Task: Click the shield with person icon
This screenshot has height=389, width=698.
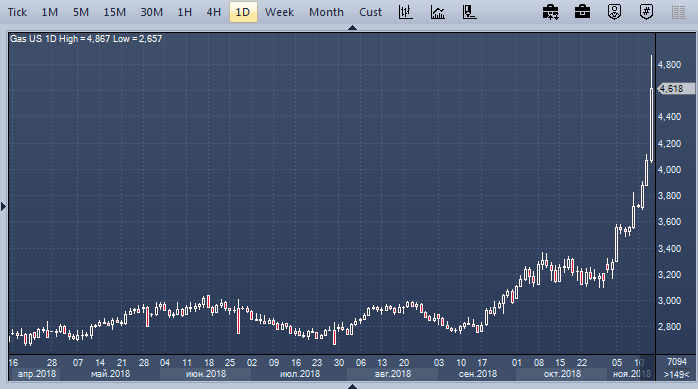Action: point(614,12)
